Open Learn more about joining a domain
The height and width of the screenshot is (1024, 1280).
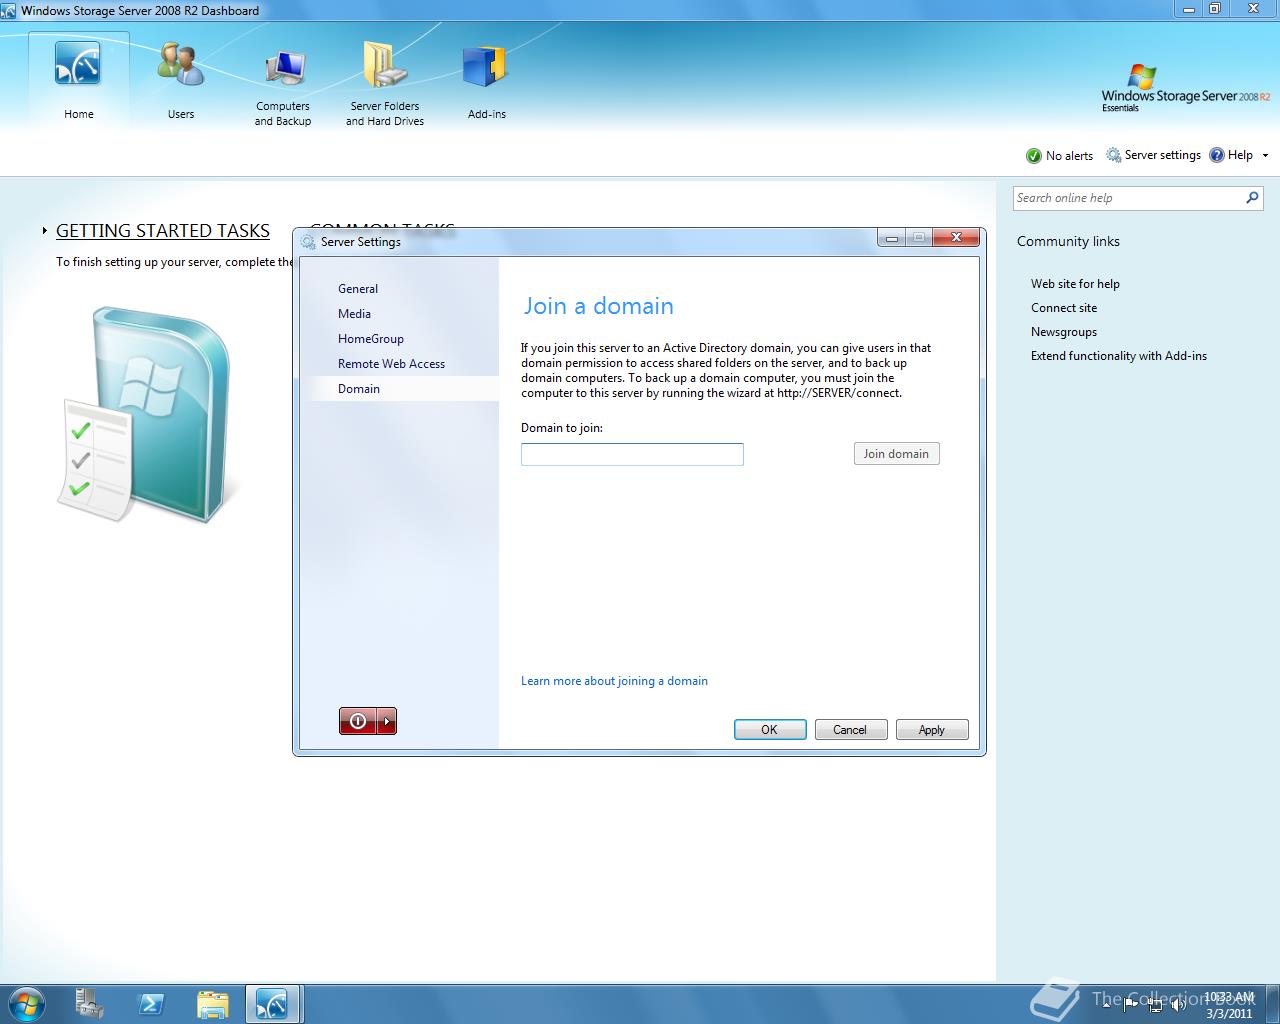point(614,681)
